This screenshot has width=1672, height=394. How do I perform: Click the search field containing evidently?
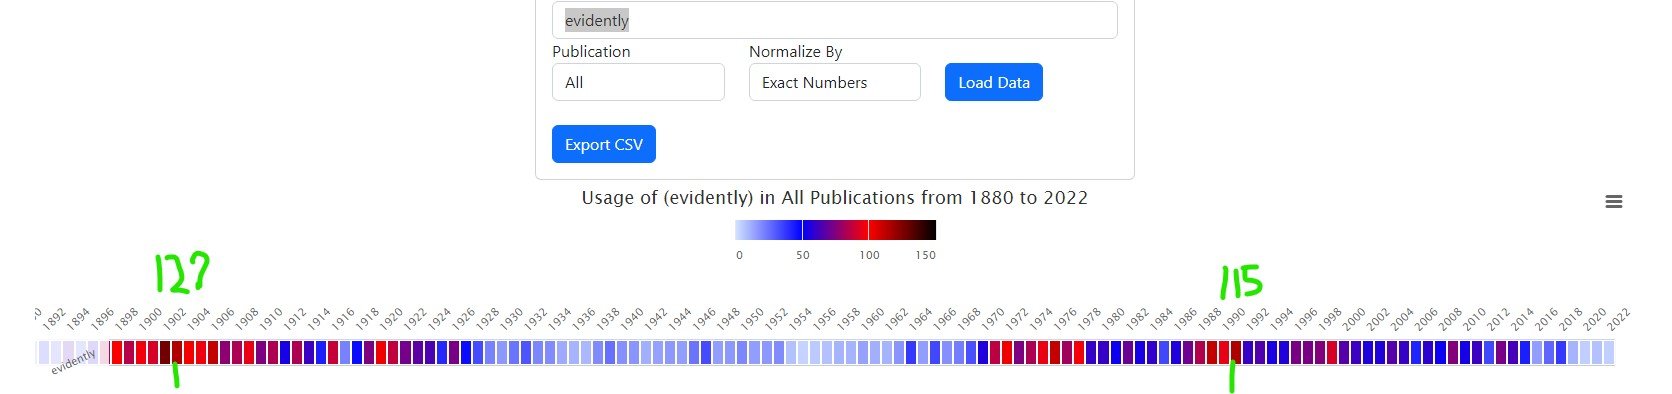point(834,20)
